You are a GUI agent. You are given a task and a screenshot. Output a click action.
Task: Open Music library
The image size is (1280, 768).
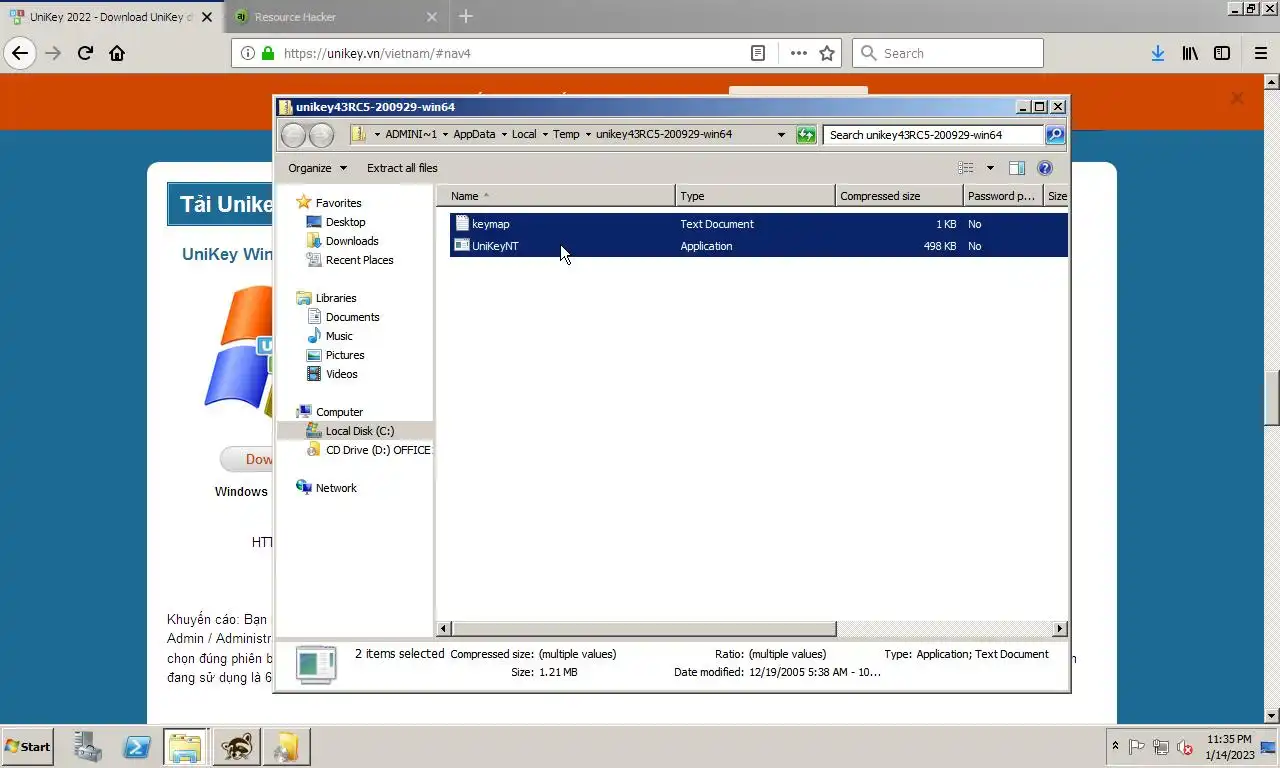(339, 336)
